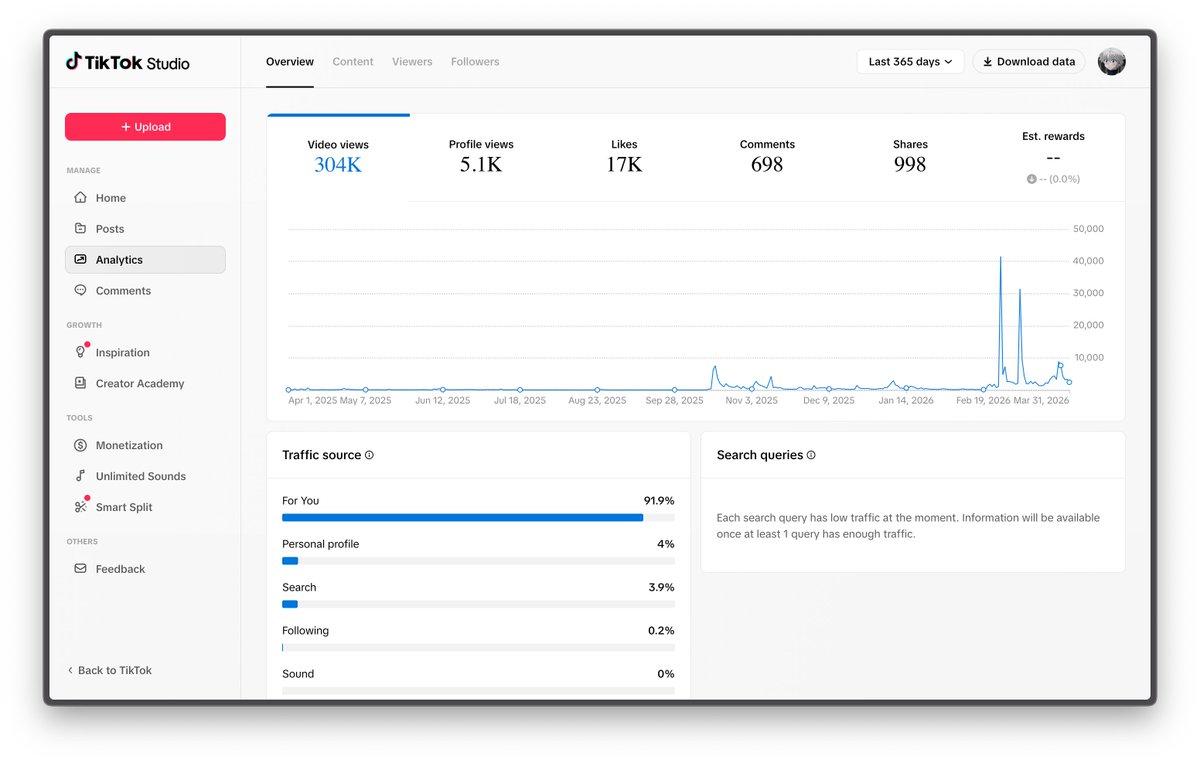This screenshot has height=763, width=1200.
Task: Switch to the Content tab
Action: click(x=353, y=62)
